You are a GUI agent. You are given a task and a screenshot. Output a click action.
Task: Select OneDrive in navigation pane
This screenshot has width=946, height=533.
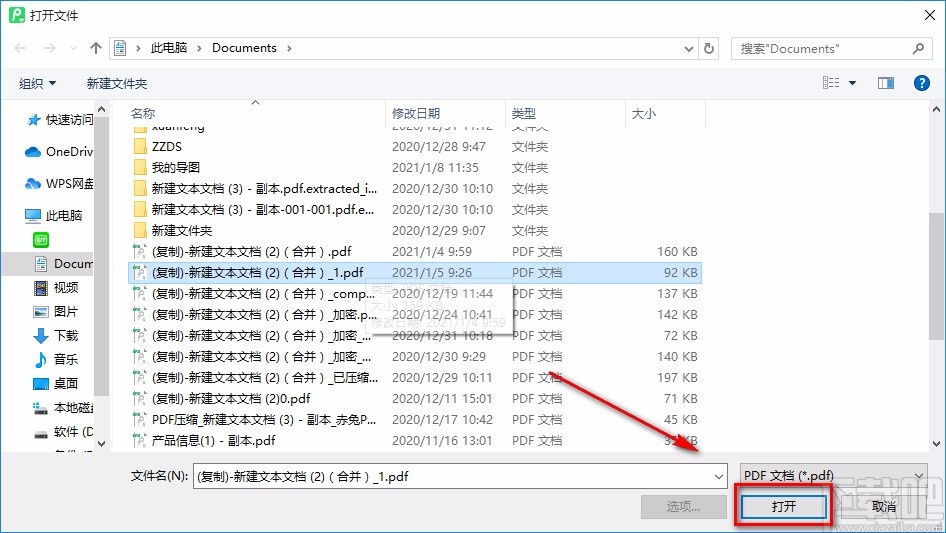[x=59, y=152]
